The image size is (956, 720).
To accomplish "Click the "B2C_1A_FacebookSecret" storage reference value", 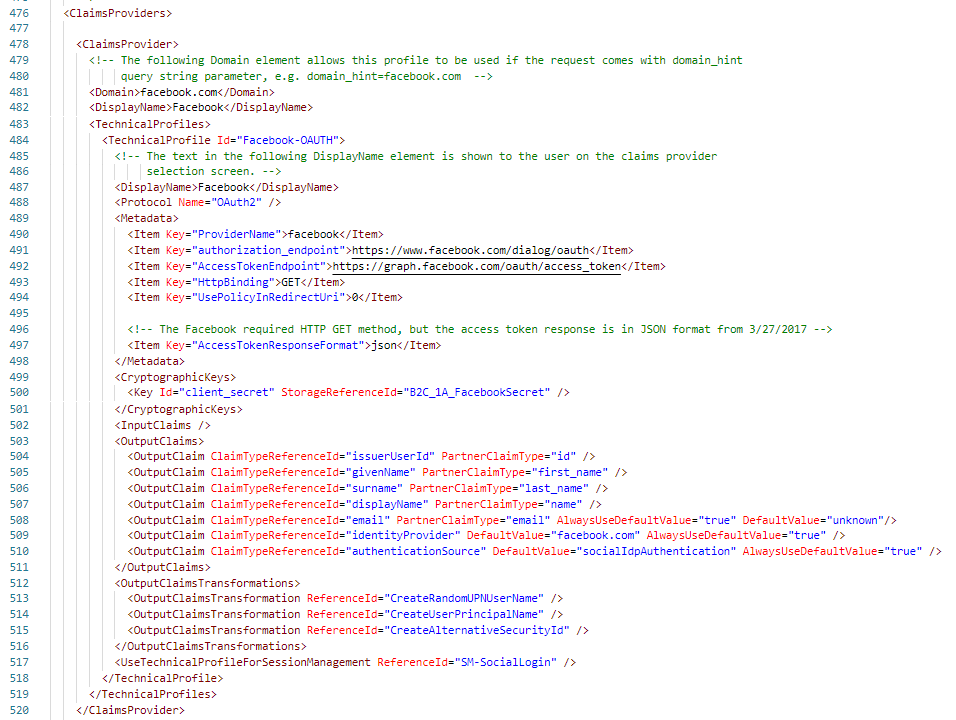I will pyautogui.click(x=476, y=392).
